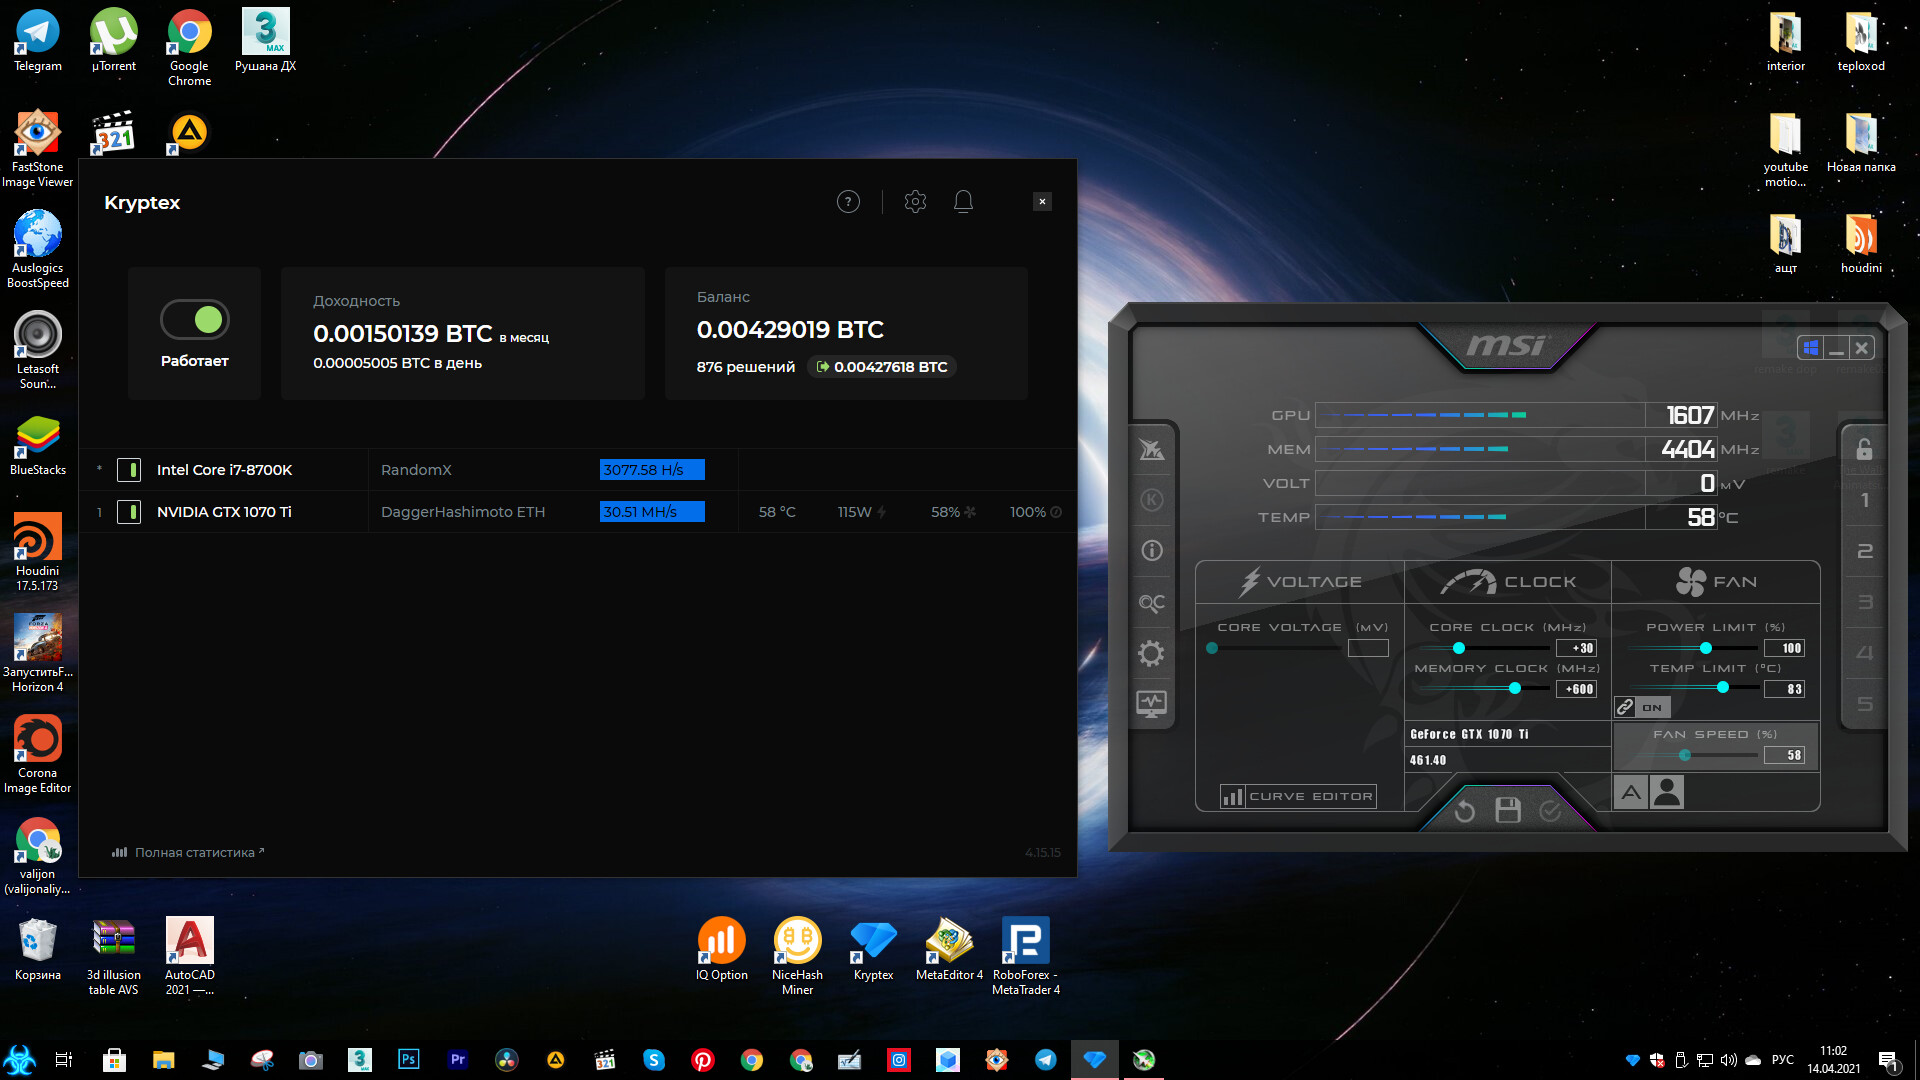Click the 3077.58 H/s hashrate bar

point(652,470)
